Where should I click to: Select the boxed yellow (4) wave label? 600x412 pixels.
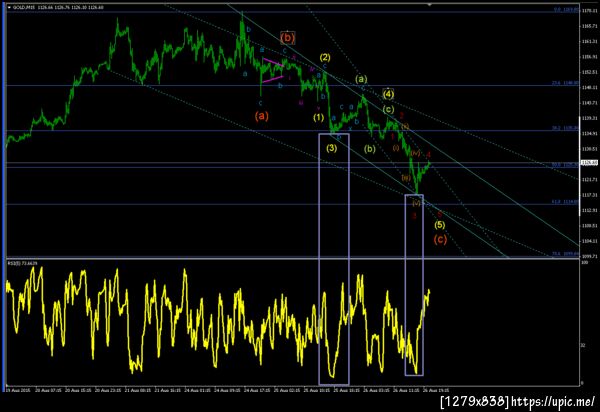tap(388, 93)
